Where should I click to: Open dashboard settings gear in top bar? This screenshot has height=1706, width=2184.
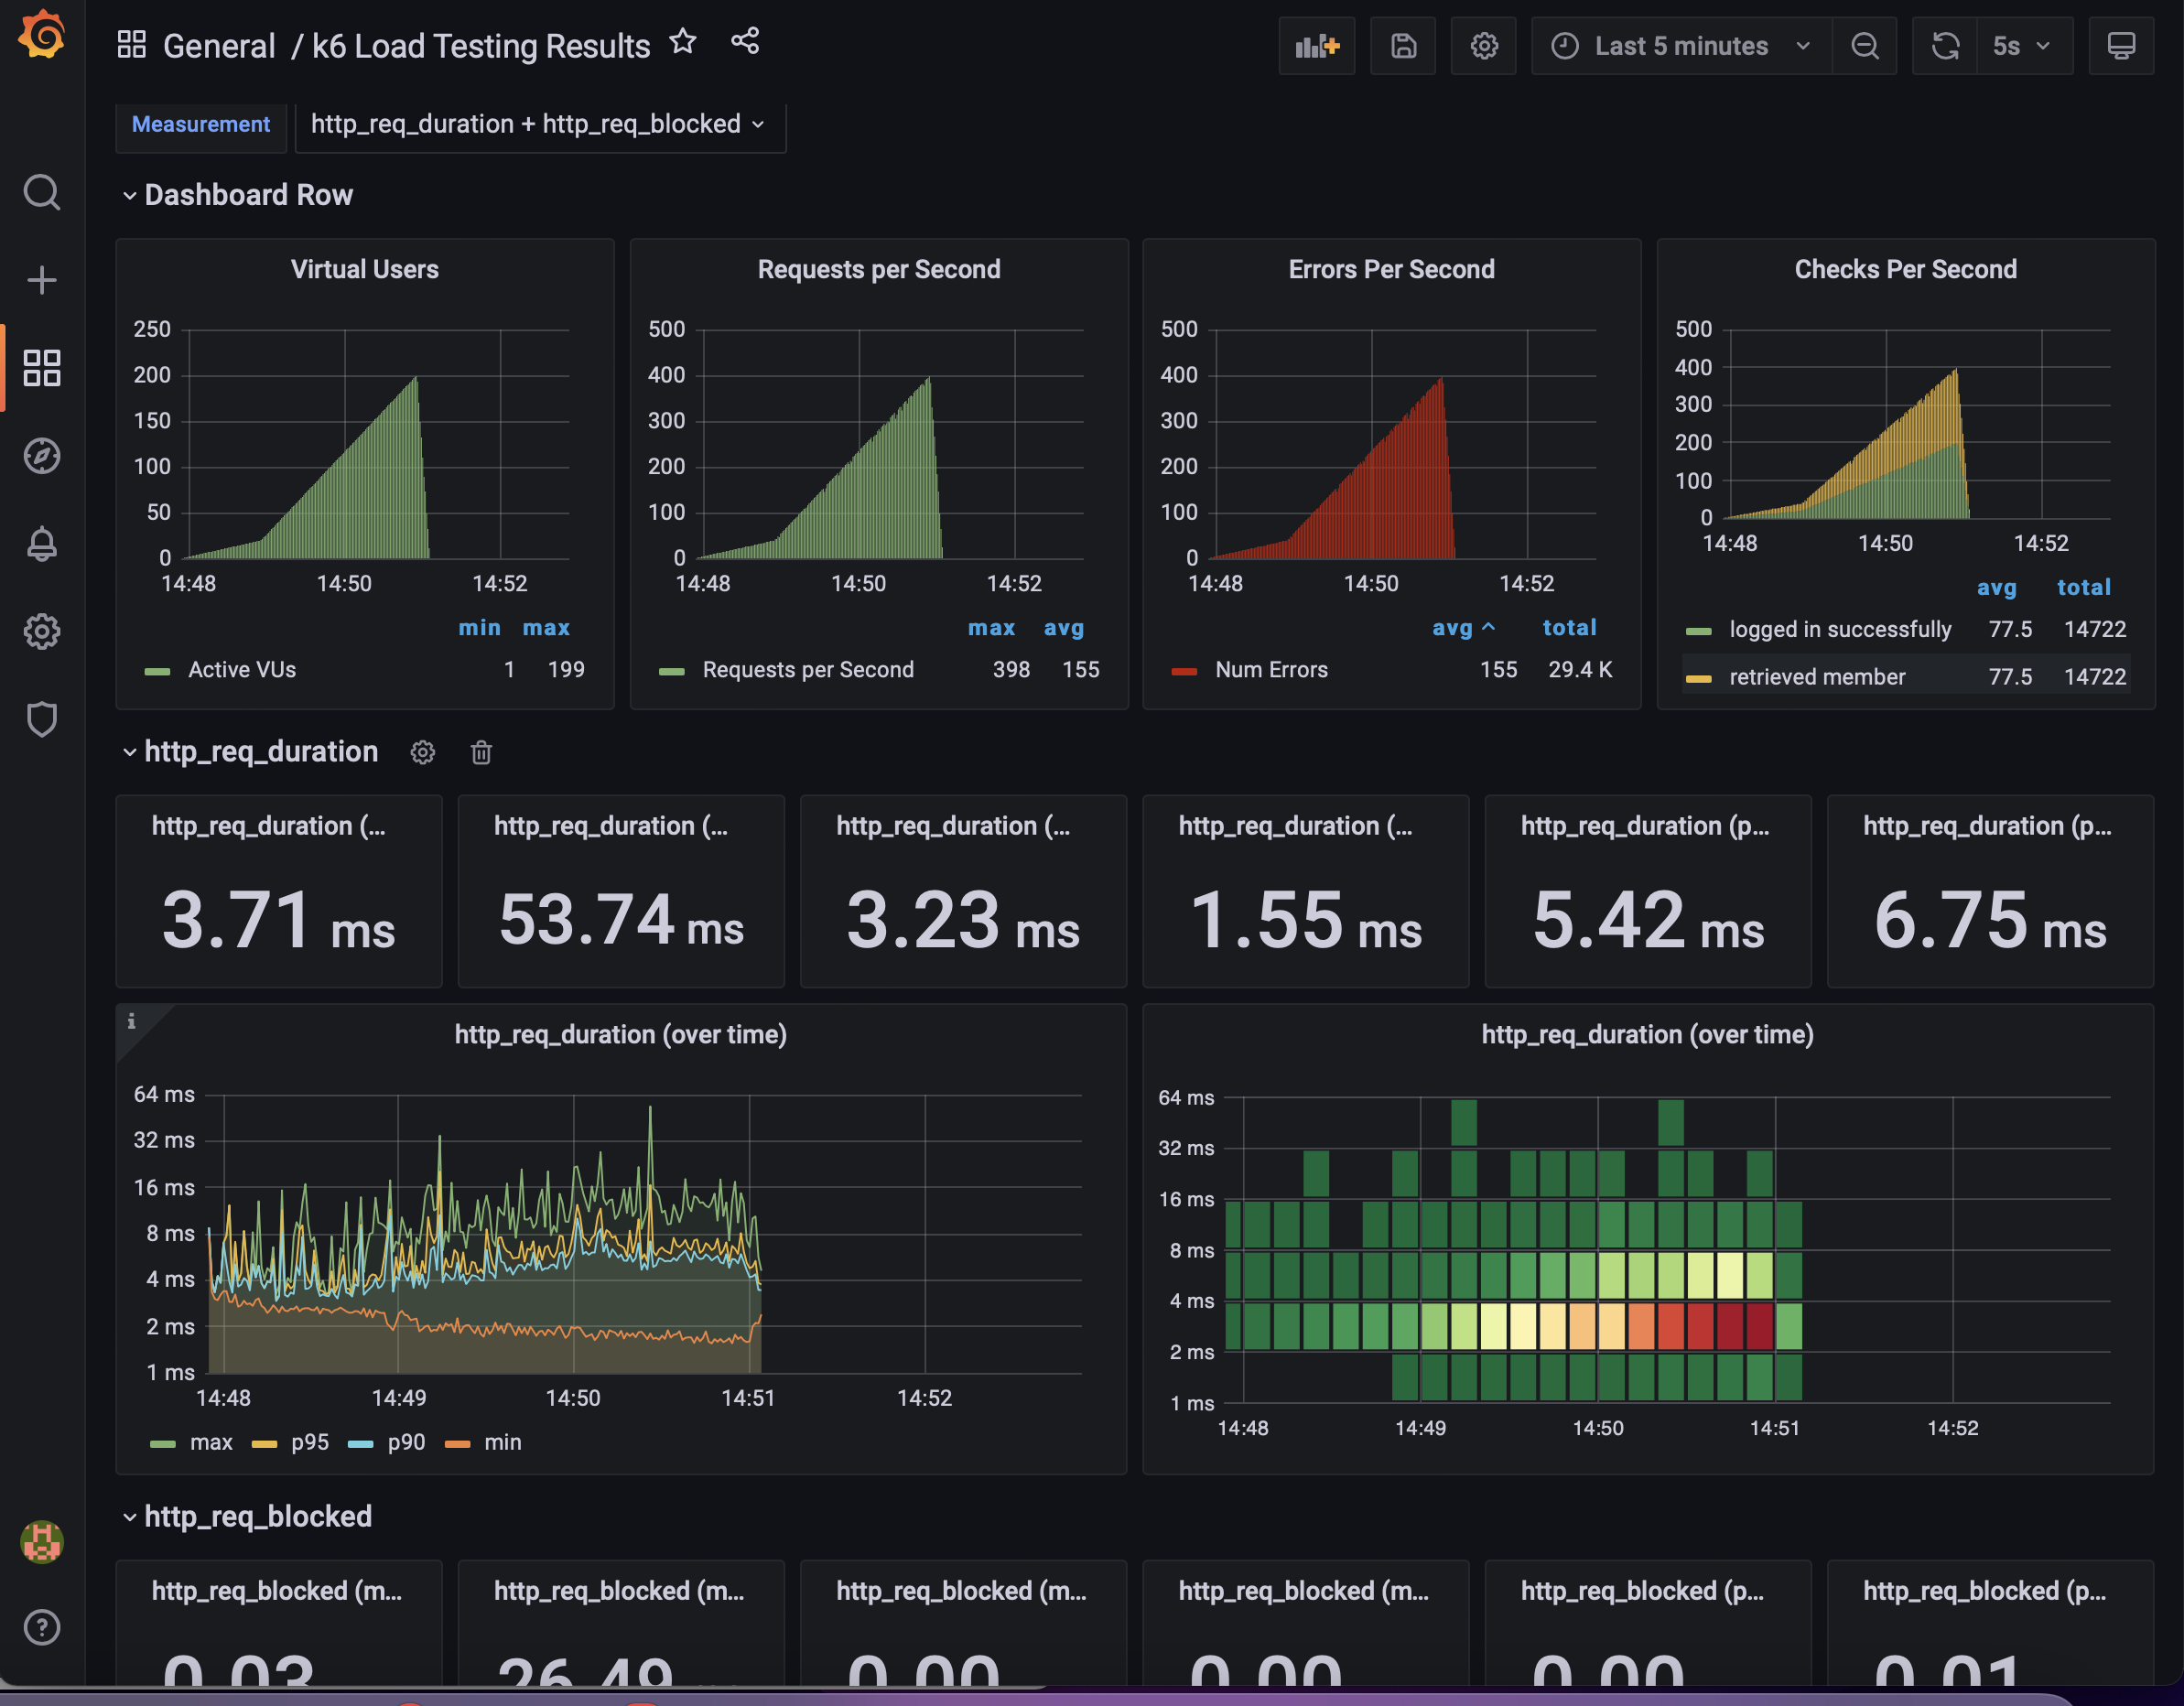(1483, 46)
